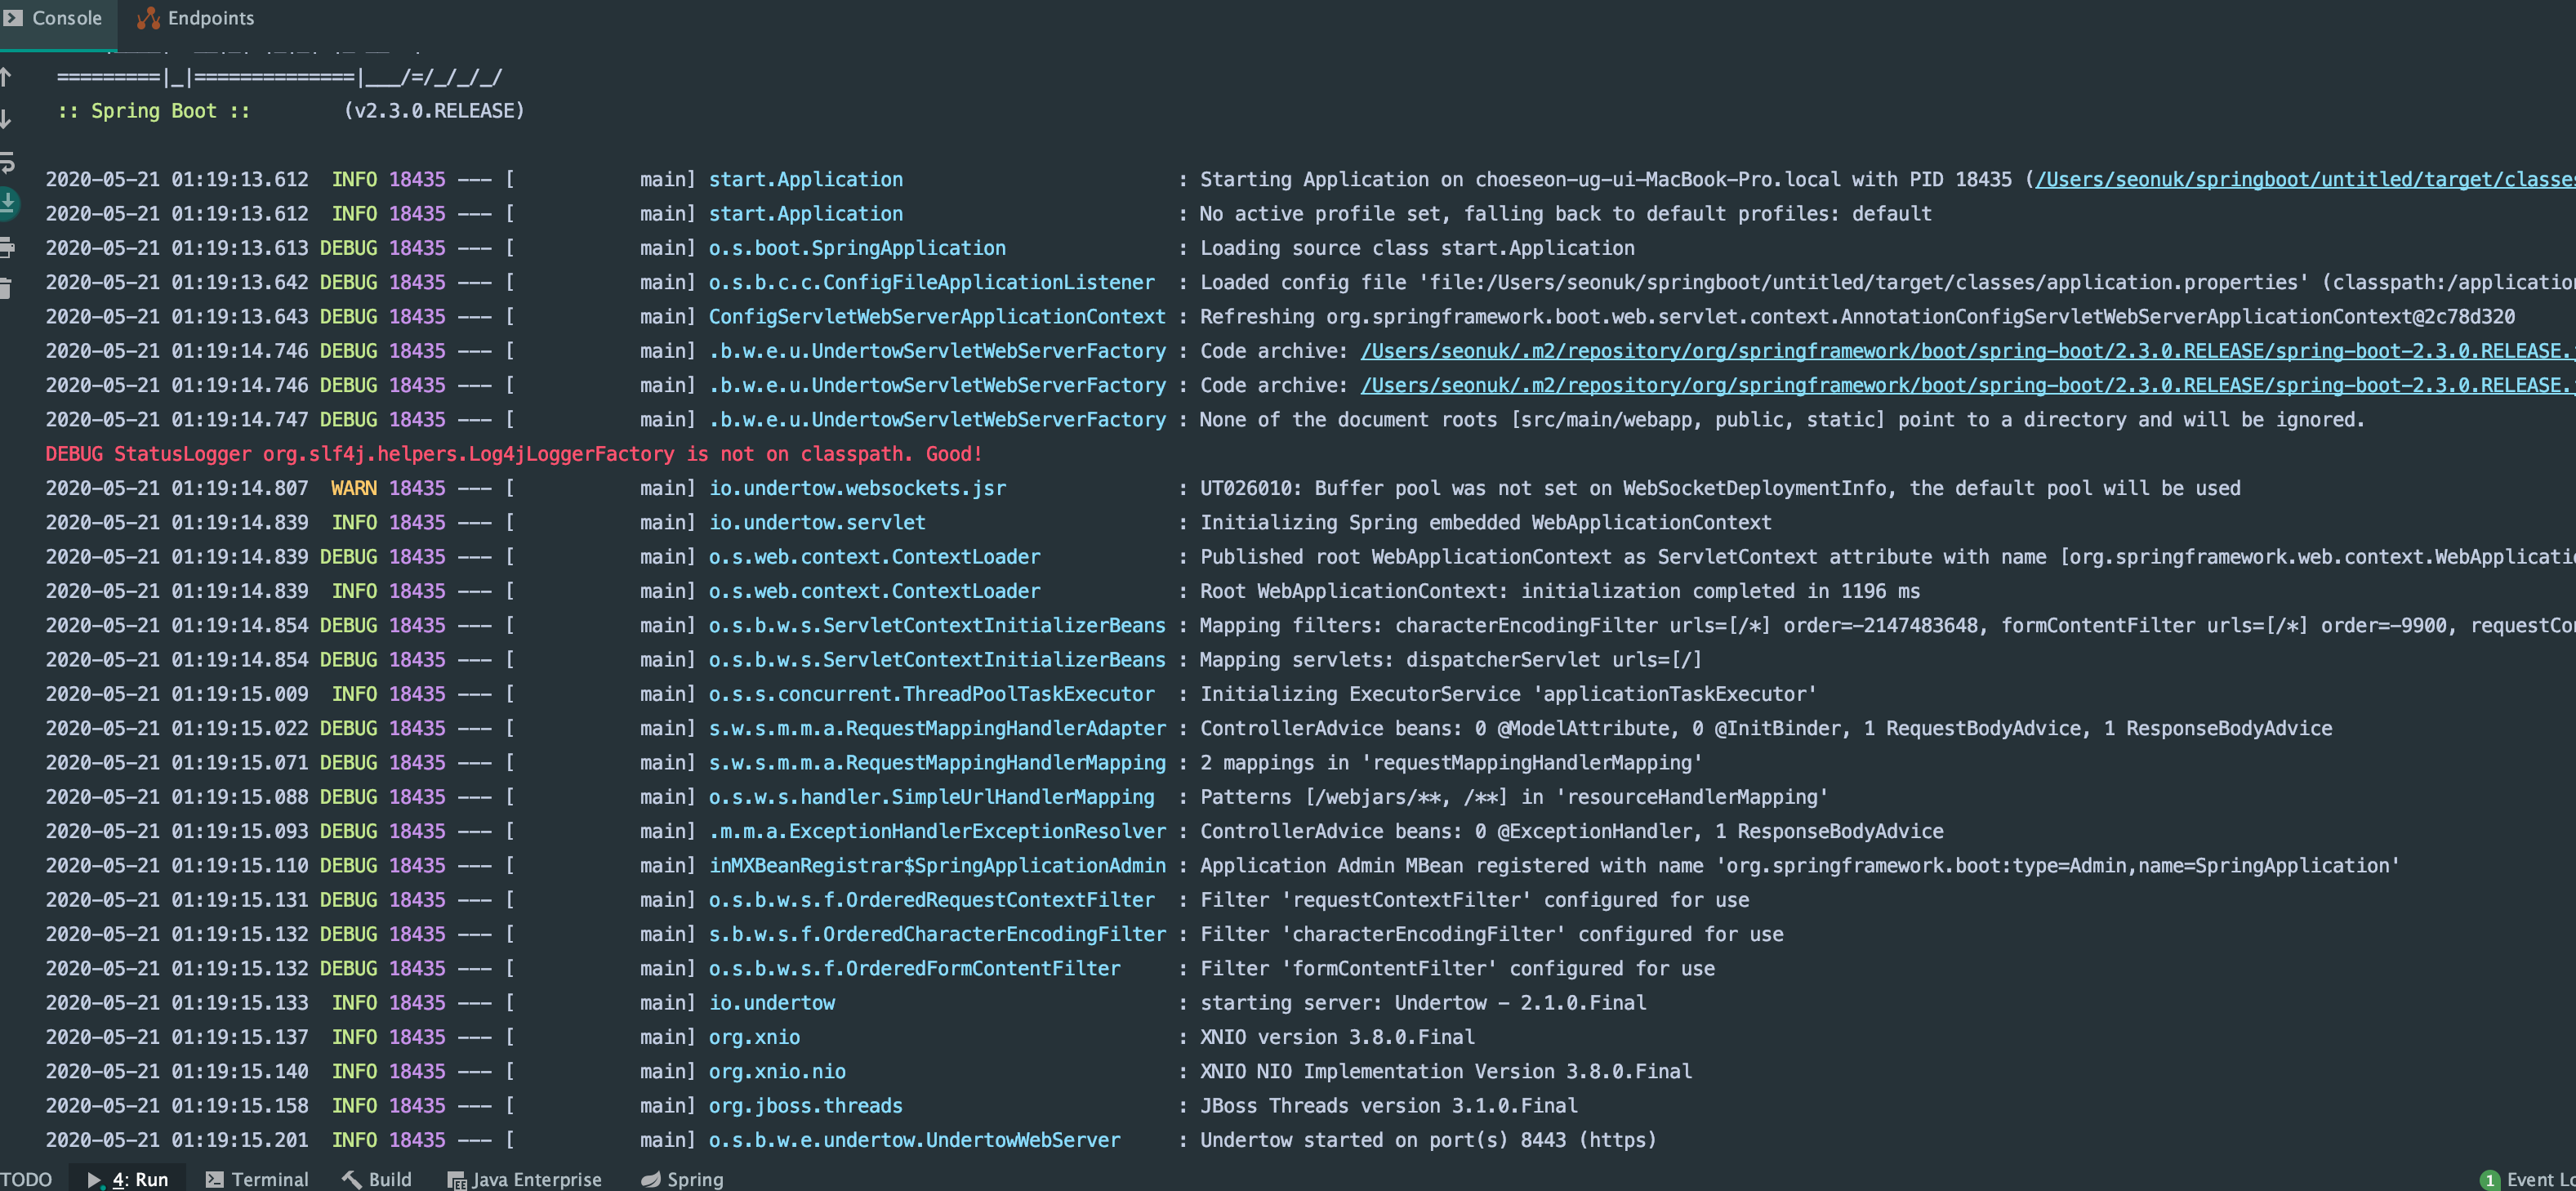This screenshot has height=1191, width=2576.
Task: Open second Code archive spring-boot jar link
Action: point(1960,385)
